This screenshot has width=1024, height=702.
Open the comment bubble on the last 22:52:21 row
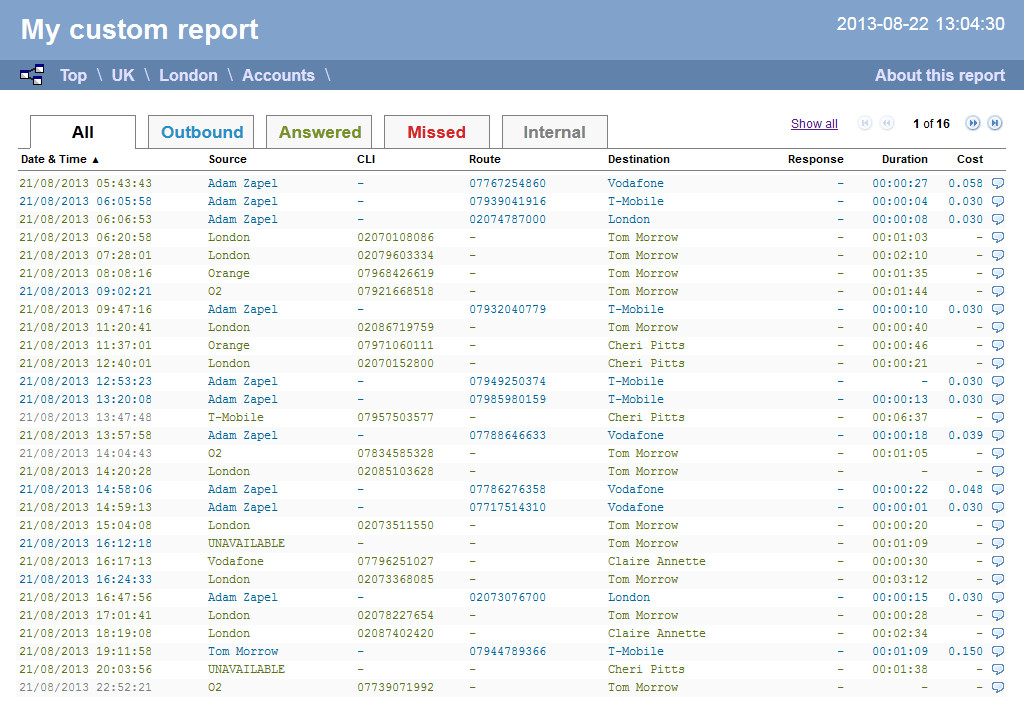point(997,687)
